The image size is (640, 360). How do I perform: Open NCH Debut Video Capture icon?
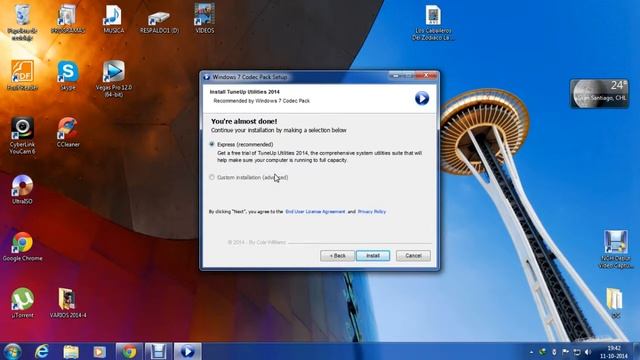tap(616, 249)
